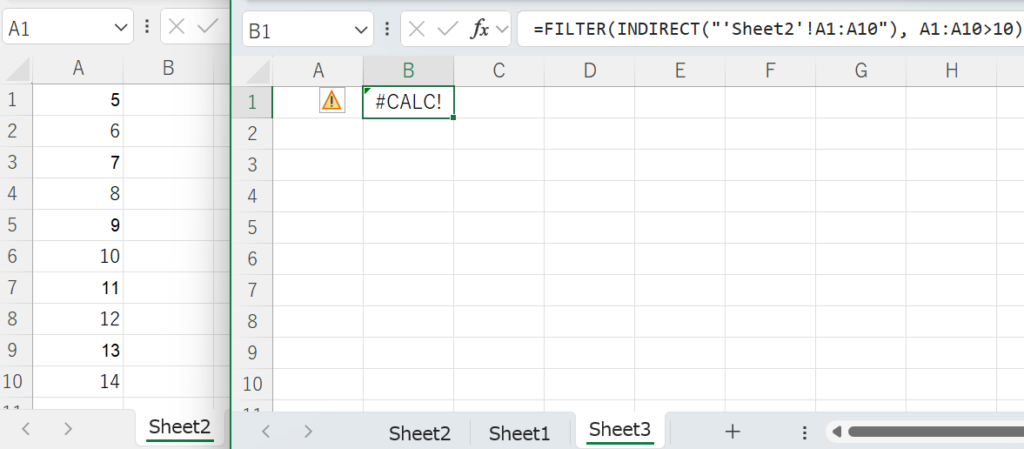1024x449 pixels.
Task: Click the fx Insert Function icon
Action: (x=480, y=29)
